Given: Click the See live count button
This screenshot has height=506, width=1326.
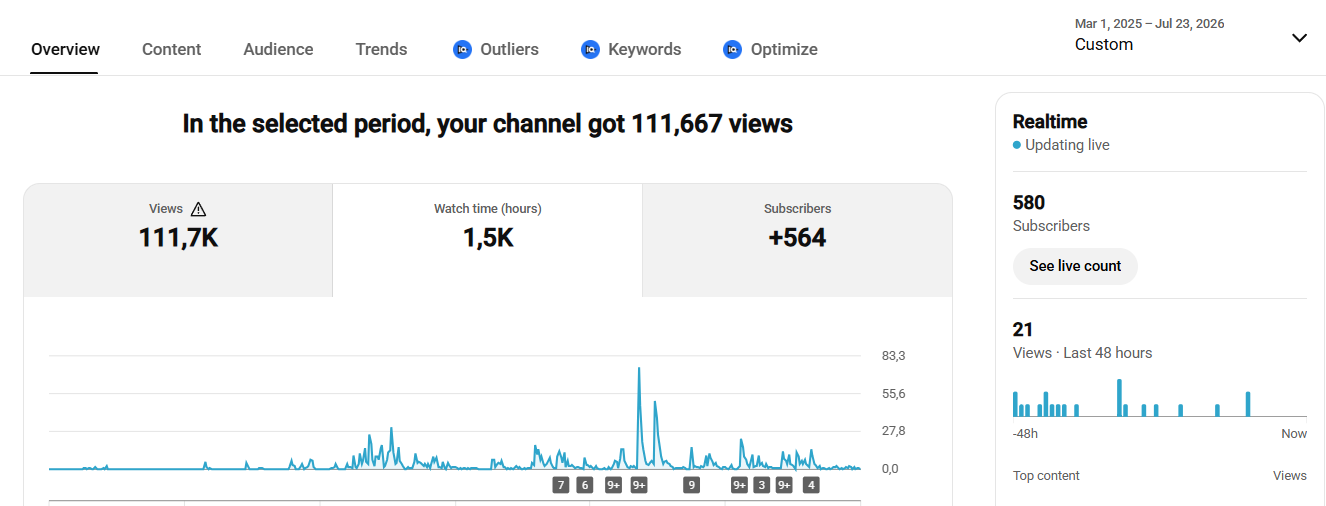Looking at the screenshot, I should click(x=1075, y=266).
